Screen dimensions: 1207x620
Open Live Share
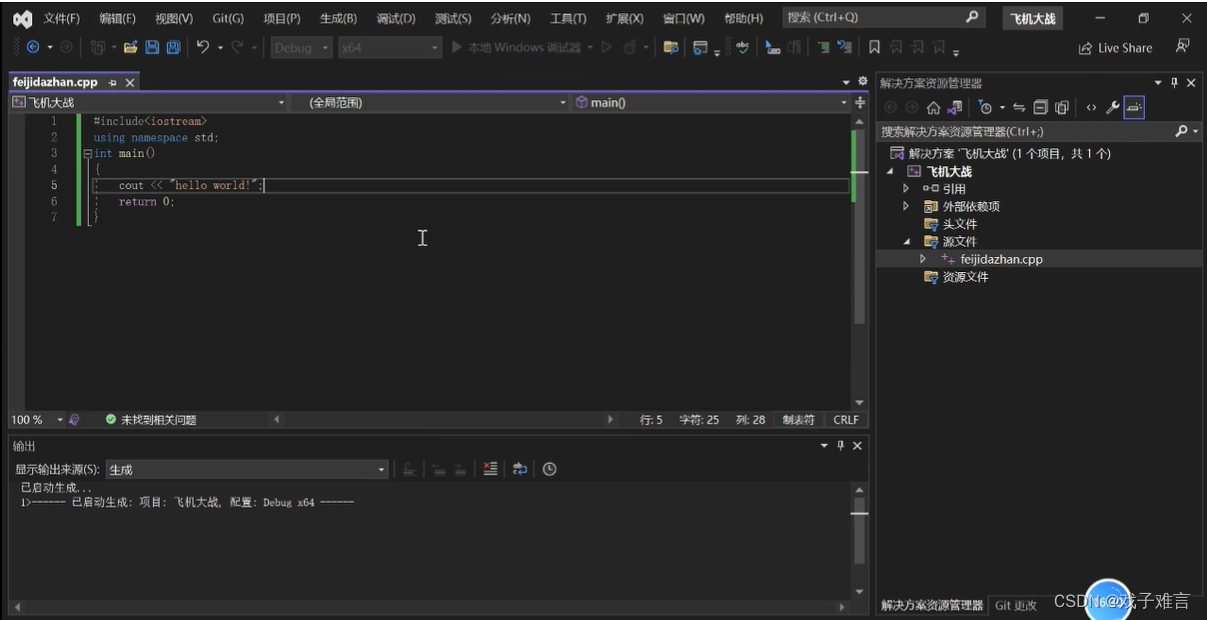[1115, 48]
